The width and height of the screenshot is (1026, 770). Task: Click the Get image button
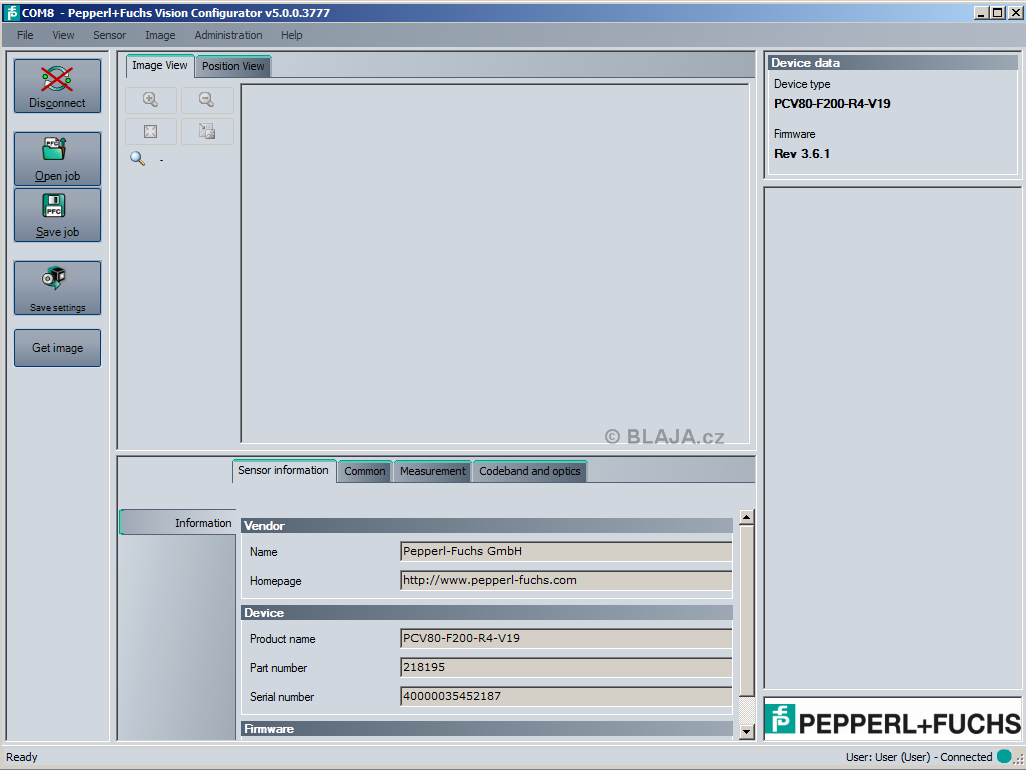(58, 348)
